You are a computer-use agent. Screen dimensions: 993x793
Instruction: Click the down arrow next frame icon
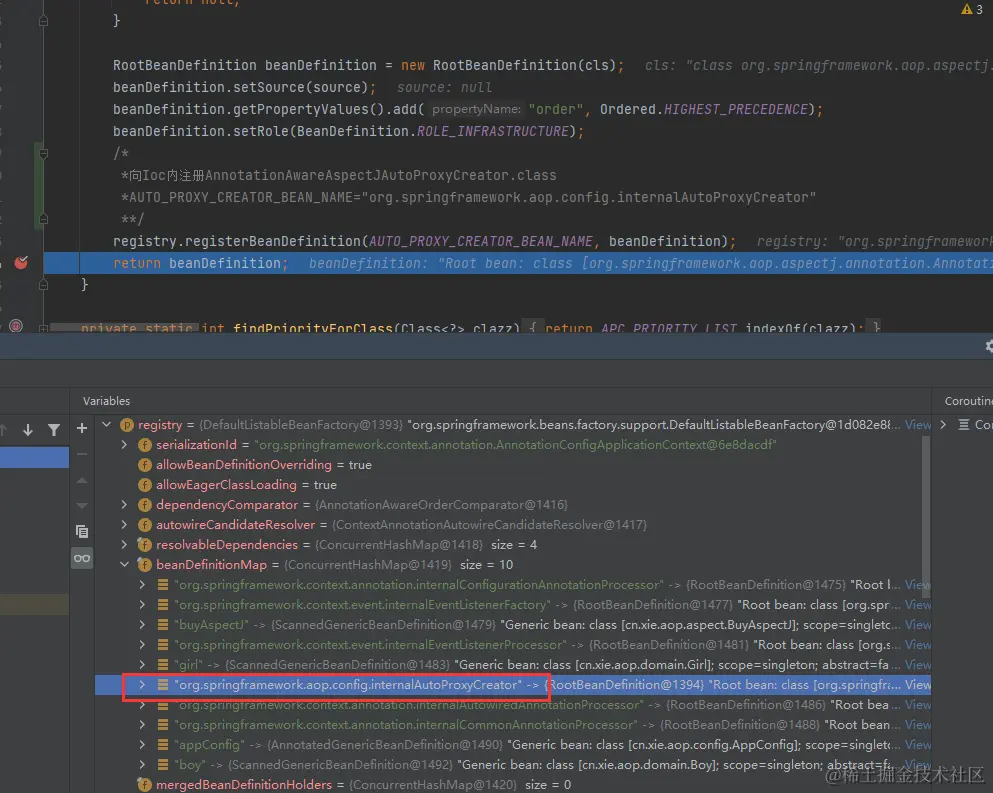click(28, 430)
